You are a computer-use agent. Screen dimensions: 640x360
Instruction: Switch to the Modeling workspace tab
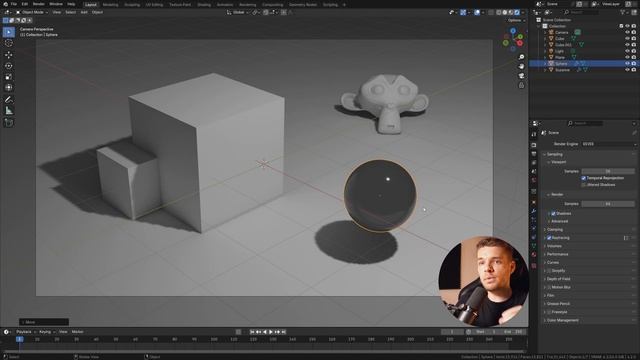(x=110, y=5)
